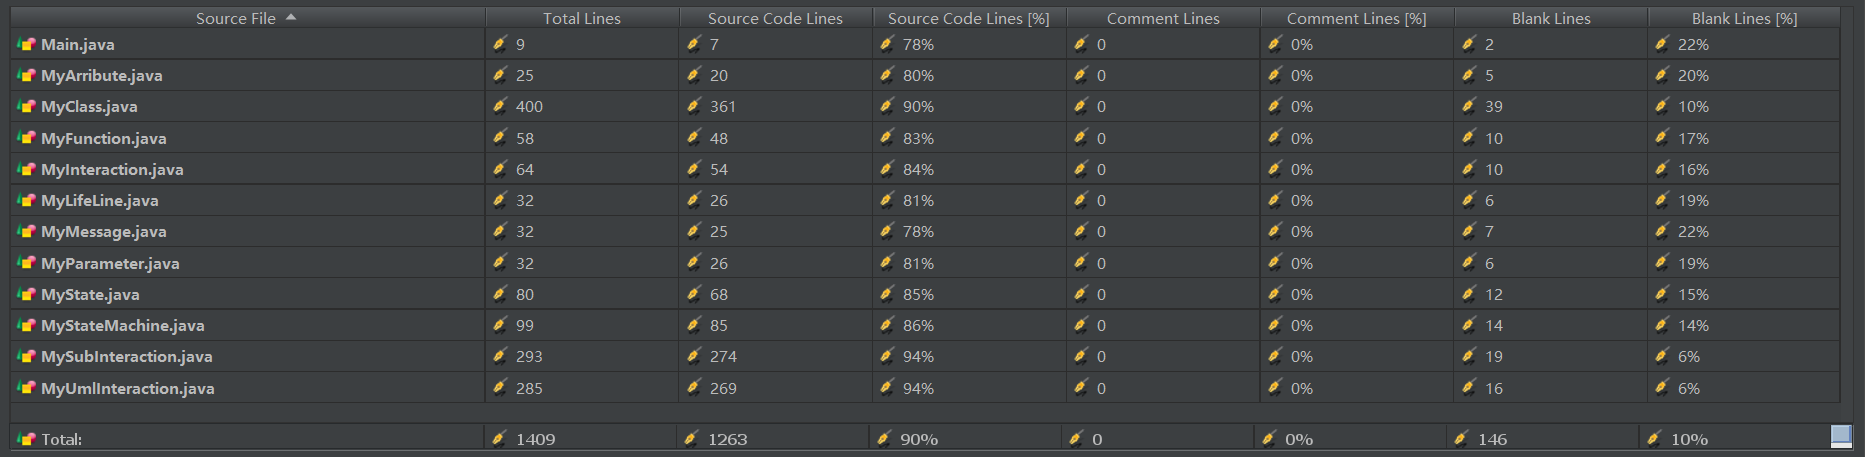The height and width of the screenshot is (457, 1865).
Task: Click the MyUmlInteraction.java file icon
Action: click(26, 388)
